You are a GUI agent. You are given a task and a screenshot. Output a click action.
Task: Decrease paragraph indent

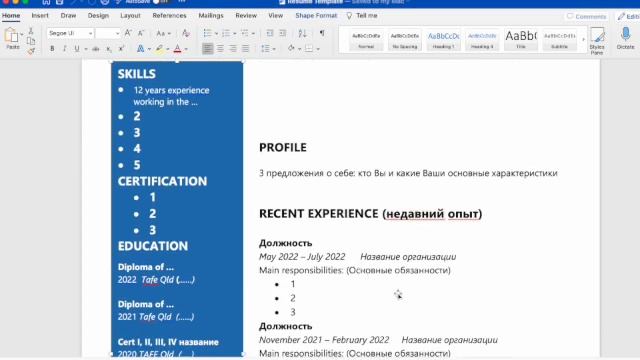270,33
